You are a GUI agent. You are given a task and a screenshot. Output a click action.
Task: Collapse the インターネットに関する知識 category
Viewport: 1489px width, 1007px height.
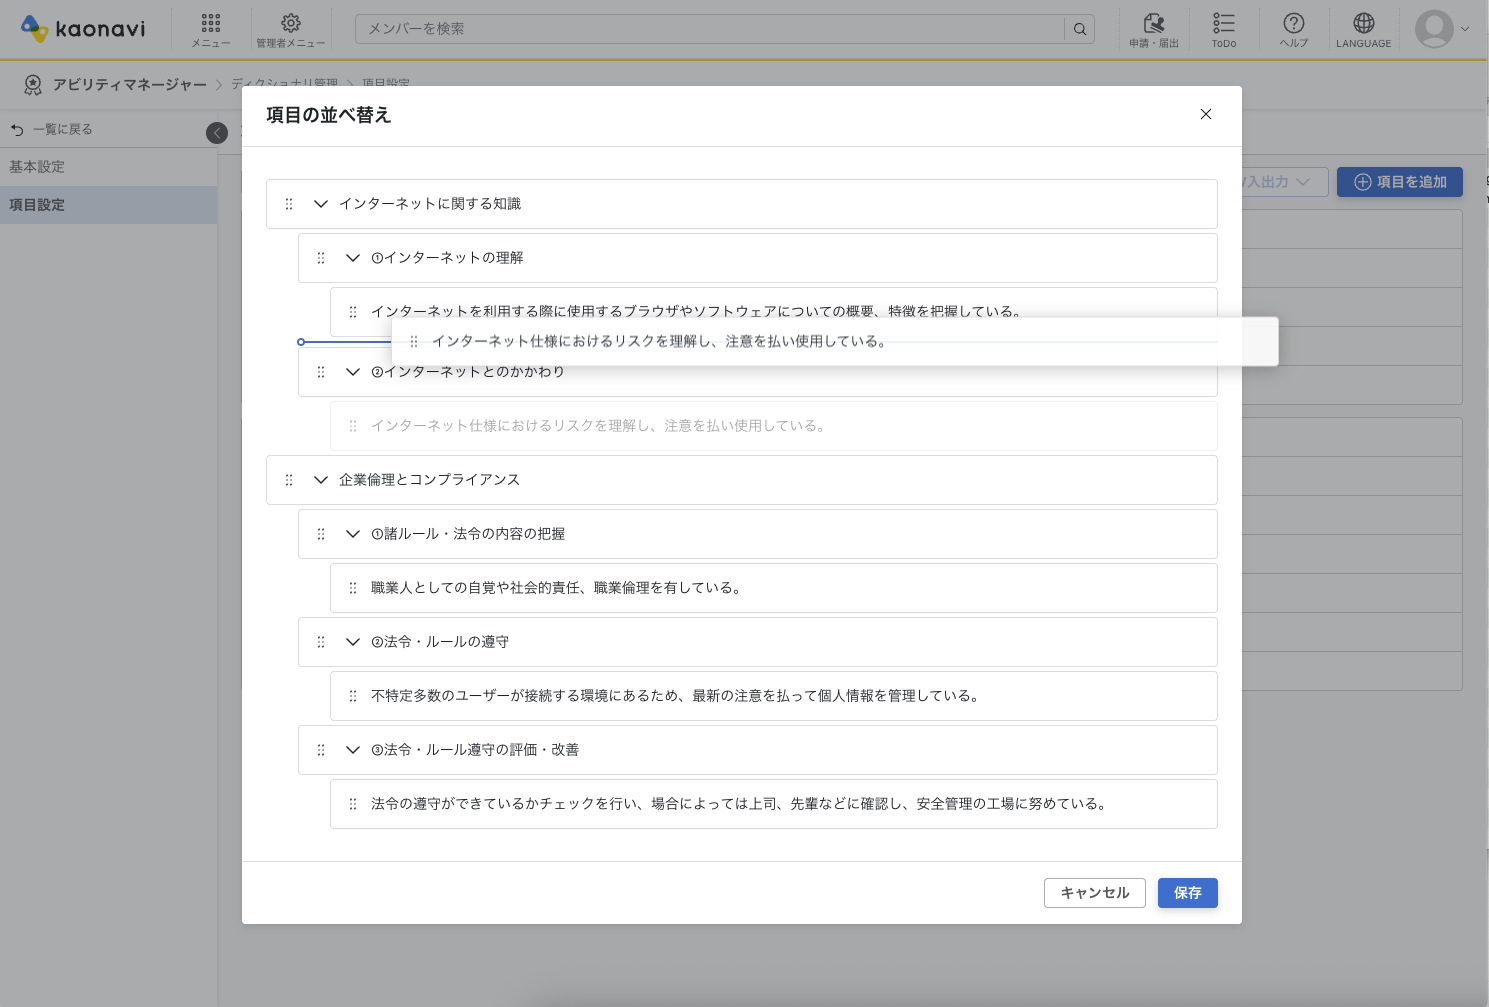coord(321,204)
